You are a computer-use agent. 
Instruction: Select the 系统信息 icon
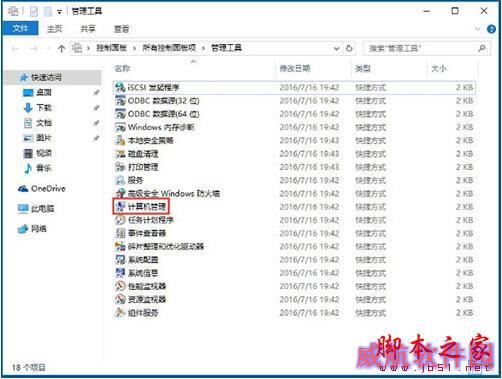[x=120, y=273]
